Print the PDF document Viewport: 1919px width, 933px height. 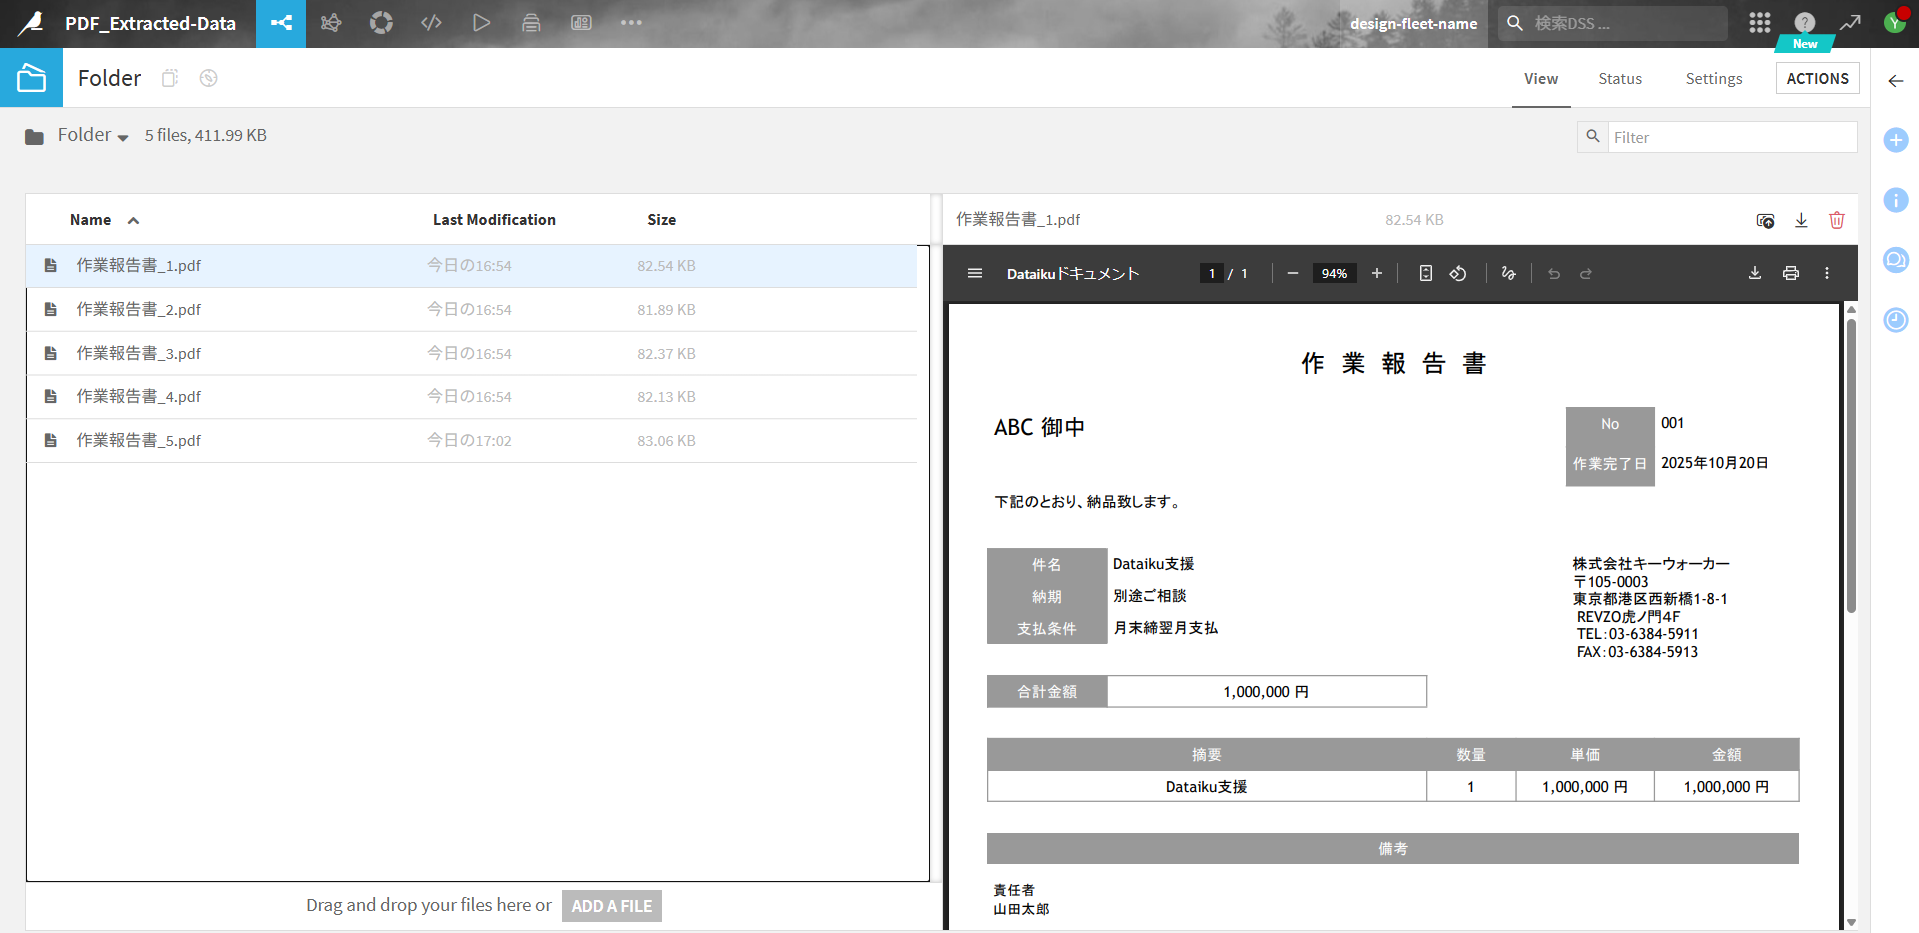point(1790,273)
